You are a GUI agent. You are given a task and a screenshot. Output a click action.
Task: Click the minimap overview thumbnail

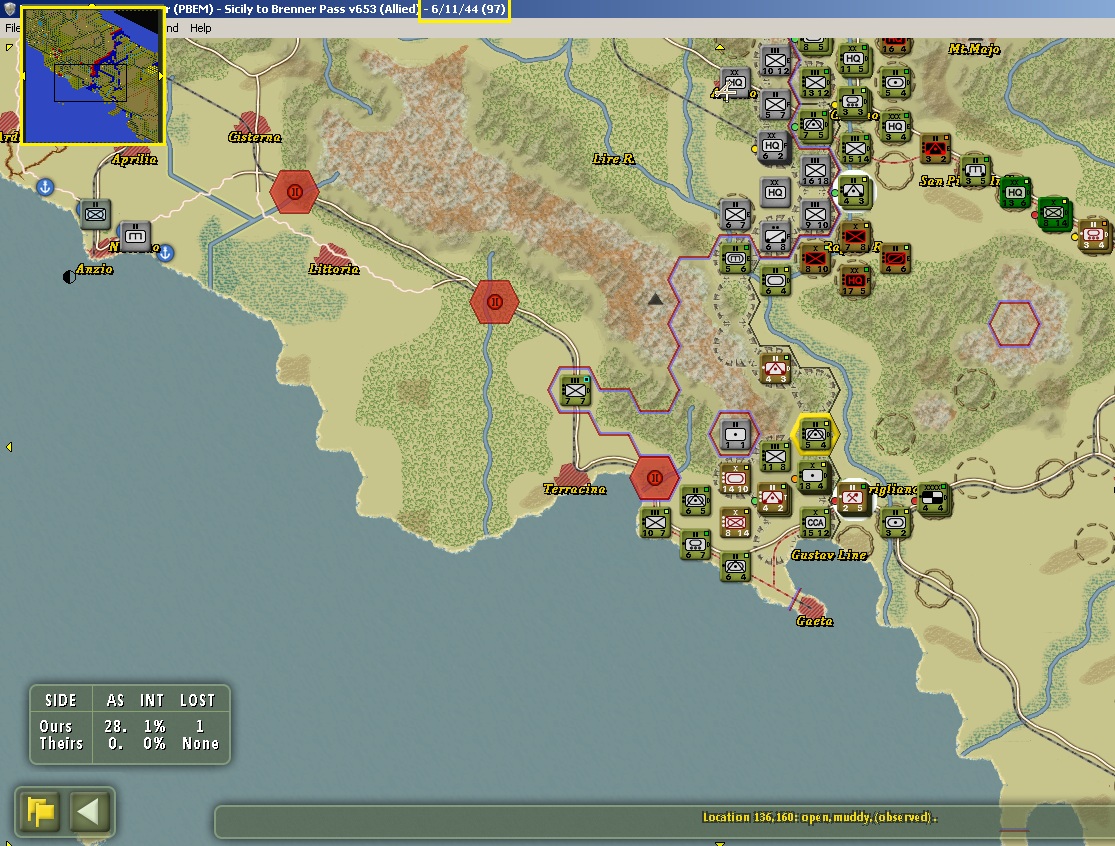pyautogui.click(x=93, y=75)
